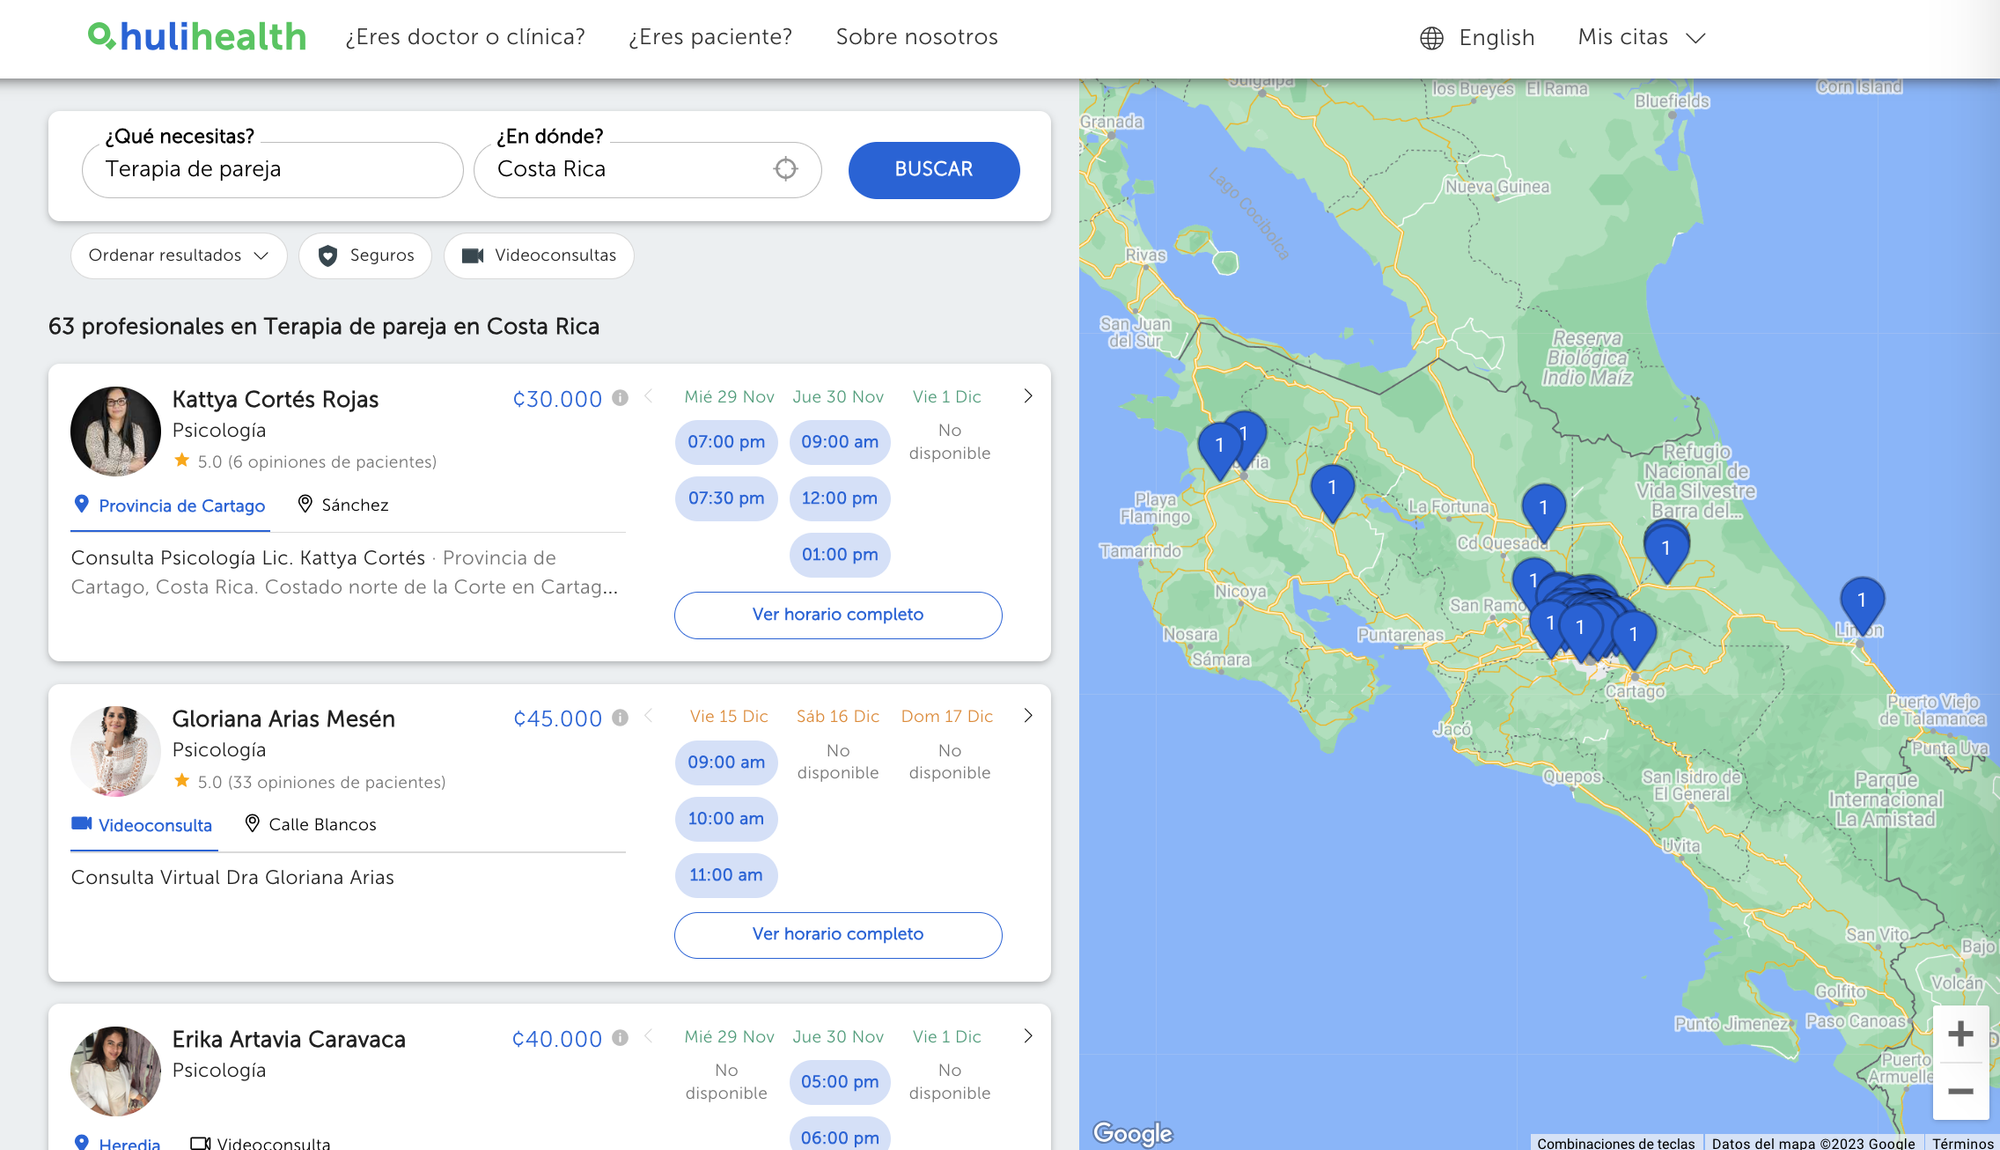View Gloriana Arias Mesén's full schedule
Image resolution: width=2000 pixels, height=1150 pixels.
coord(837,934)
